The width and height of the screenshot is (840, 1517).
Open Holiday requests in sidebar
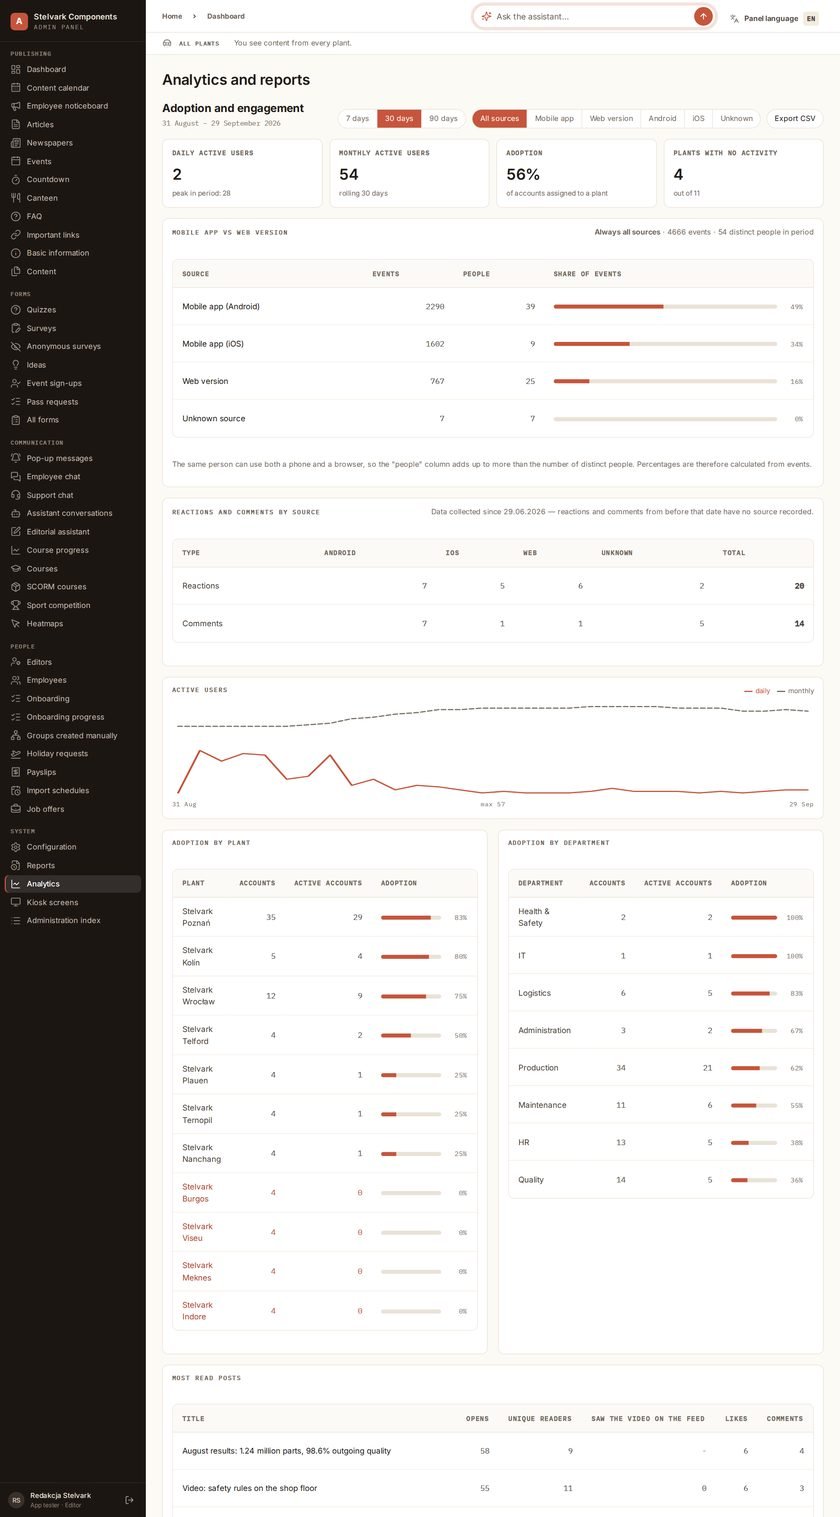coord(73,754)
